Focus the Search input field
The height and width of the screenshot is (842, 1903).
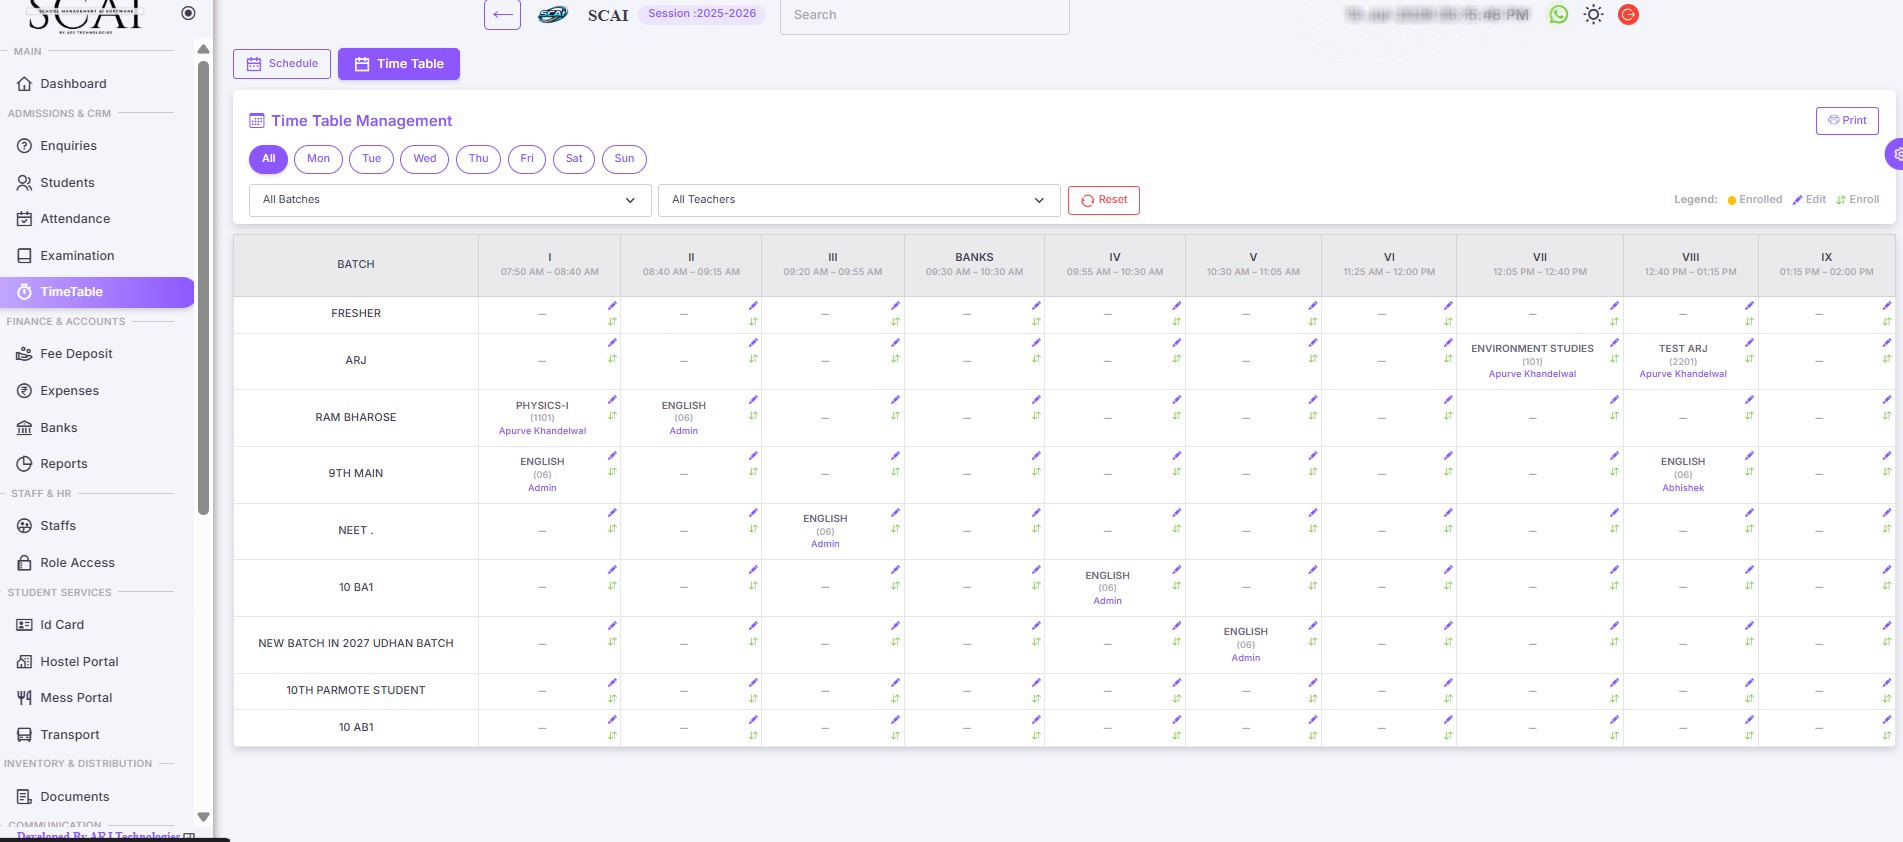924,15
